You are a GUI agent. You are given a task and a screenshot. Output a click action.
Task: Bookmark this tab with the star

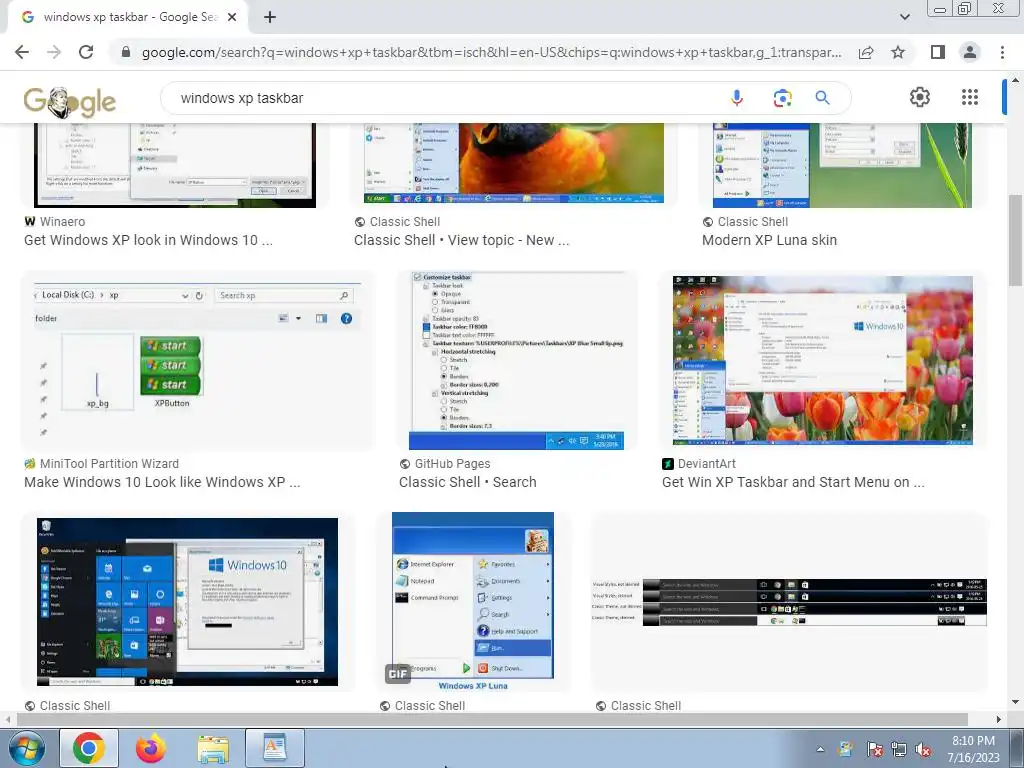click(x=898, y=52)
